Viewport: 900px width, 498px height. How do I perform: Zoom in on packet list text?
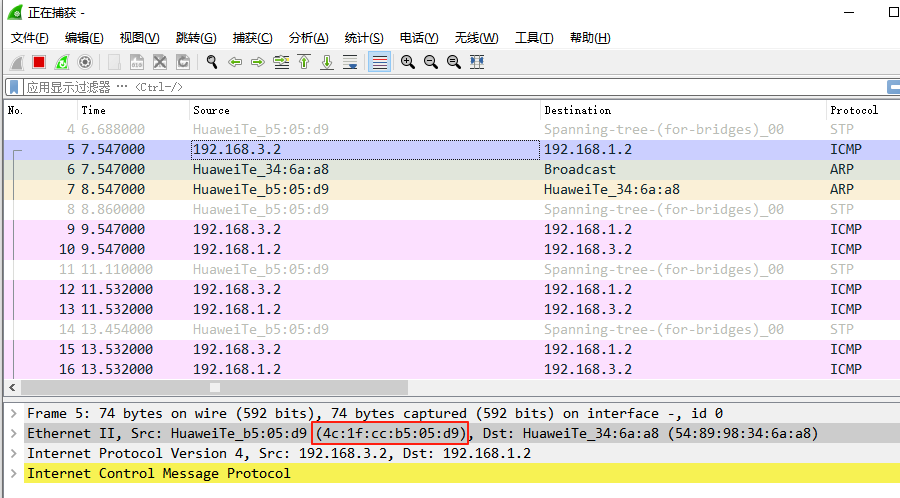coord(408,62)
